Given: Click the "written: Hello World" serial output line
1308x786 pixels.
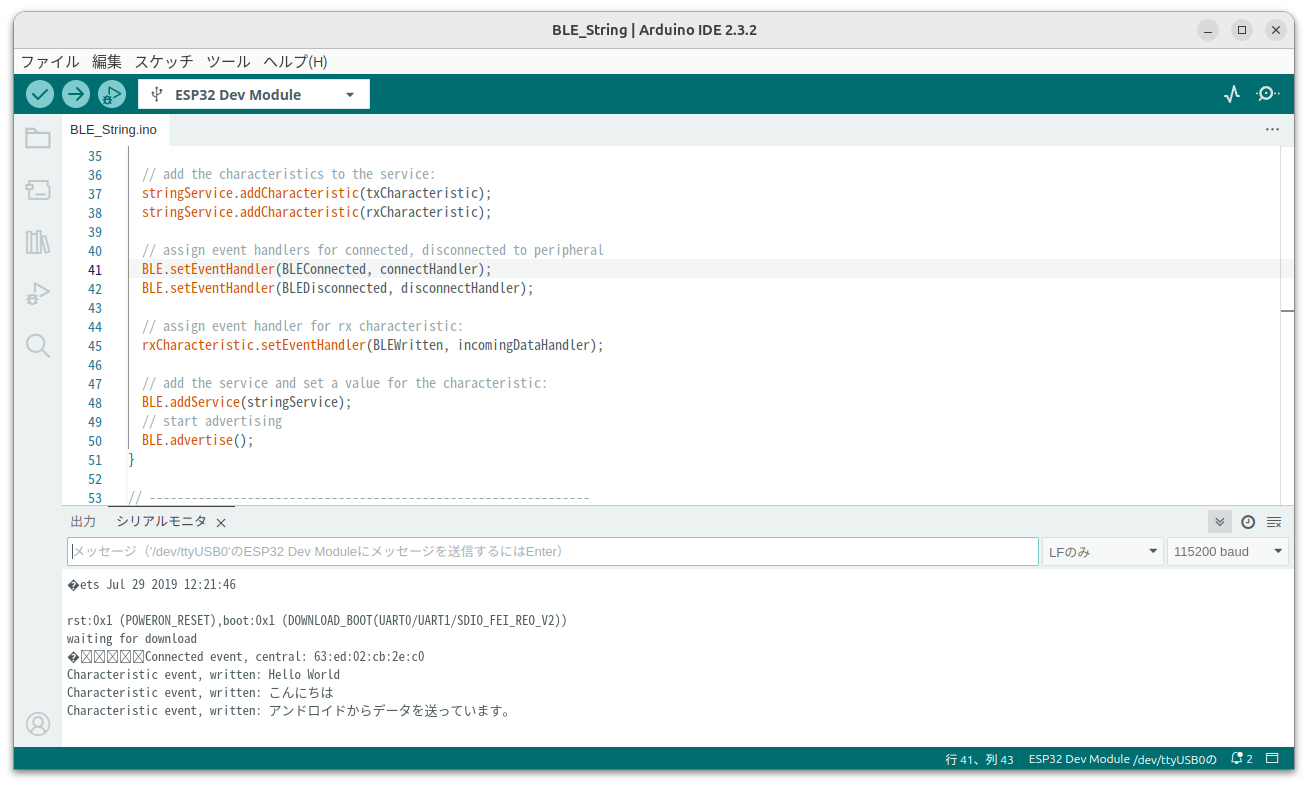Looking at the screenshot, I should point(204,675).
